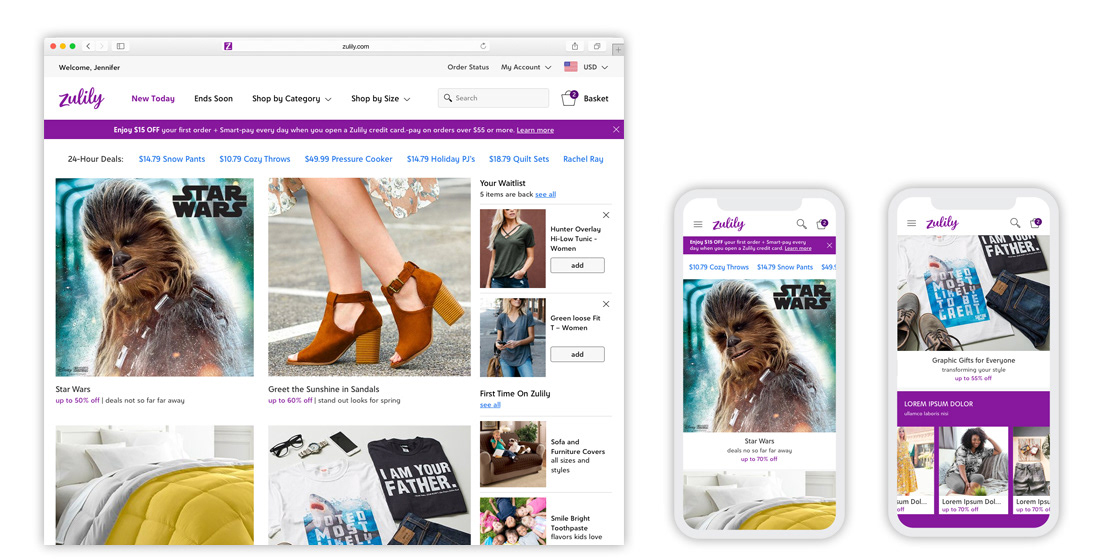The height and width of the screenshot is (560, 1114).
Task: Add Hunter Overlay Hi-Low Tunic to basket
Action: (x=578, y=265)
